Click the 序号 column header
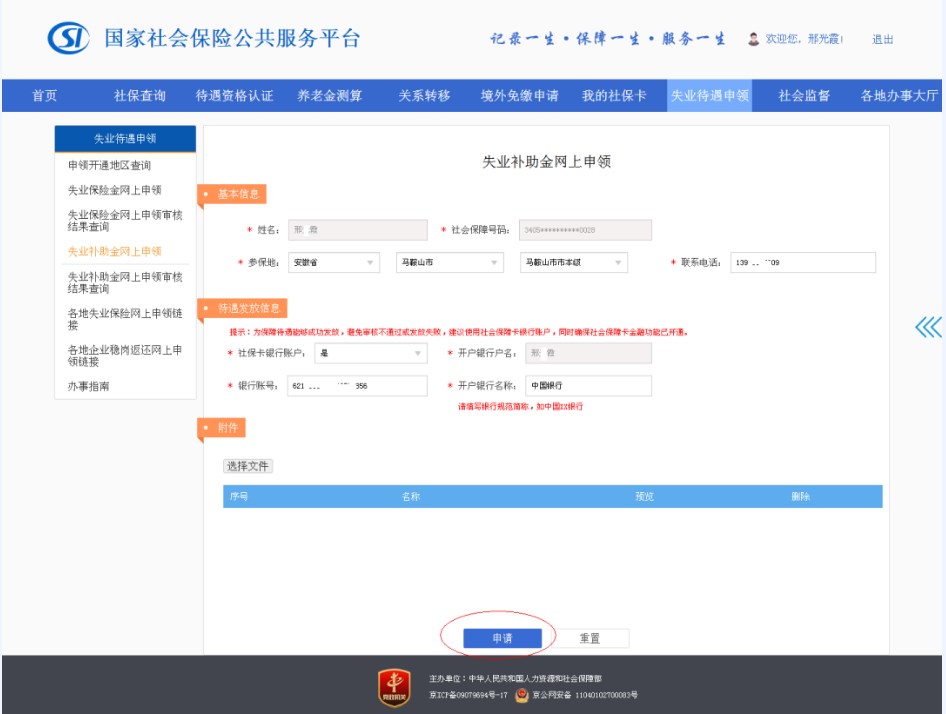The width and height of the screenshot is (946, 714). point(239,496)
